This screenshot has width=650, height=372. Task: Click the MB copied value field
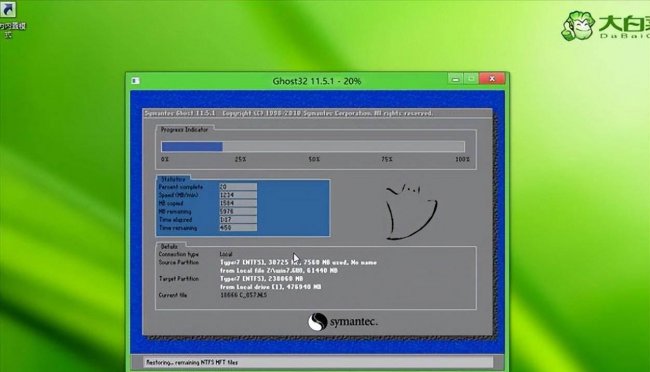click(238, 203)
